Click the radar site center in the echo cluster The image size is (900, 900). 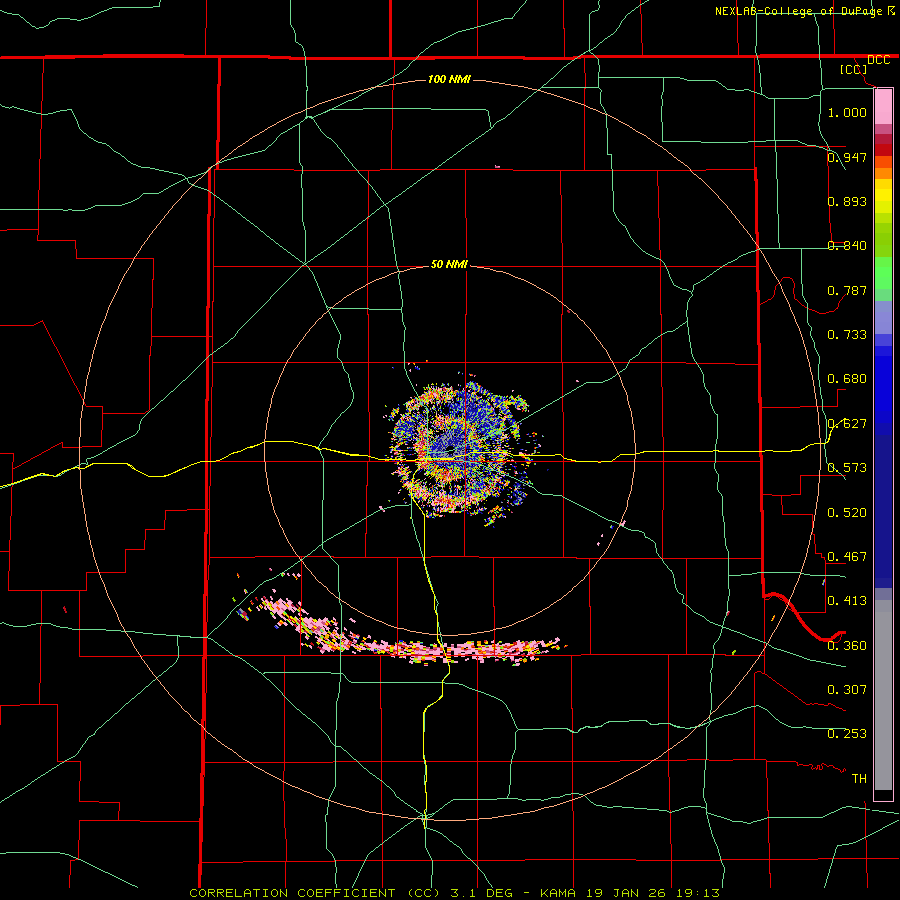[x=449, y=452]
